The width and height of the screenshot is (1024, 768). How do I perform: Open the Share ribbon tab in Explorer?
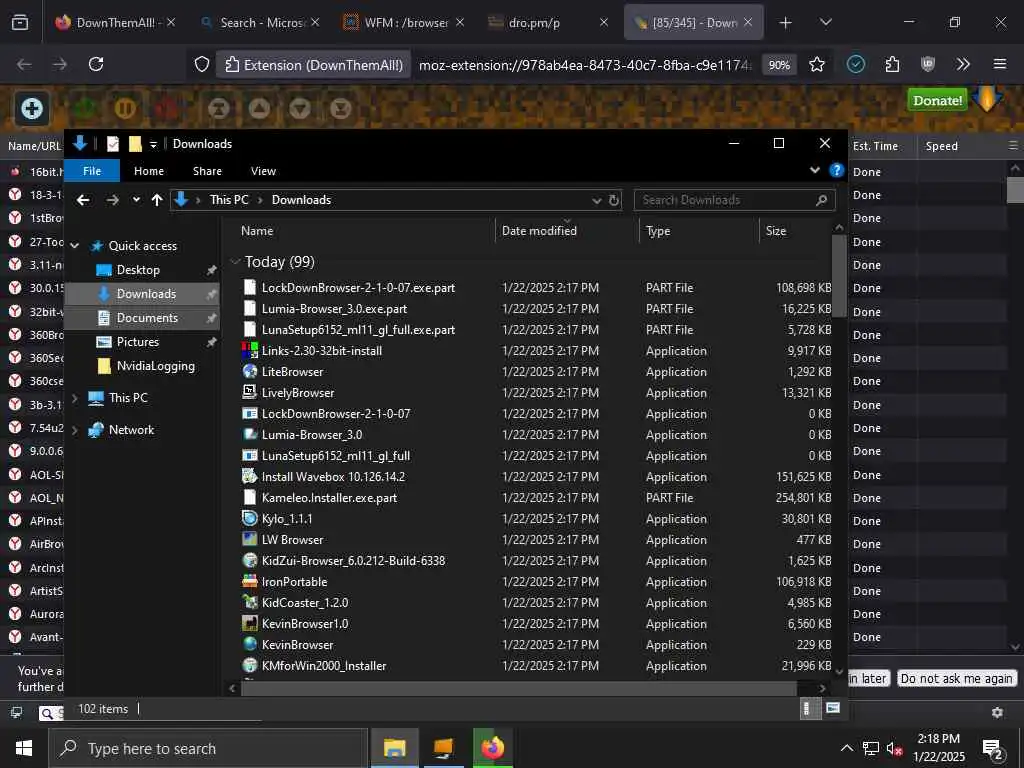[207, 171]
